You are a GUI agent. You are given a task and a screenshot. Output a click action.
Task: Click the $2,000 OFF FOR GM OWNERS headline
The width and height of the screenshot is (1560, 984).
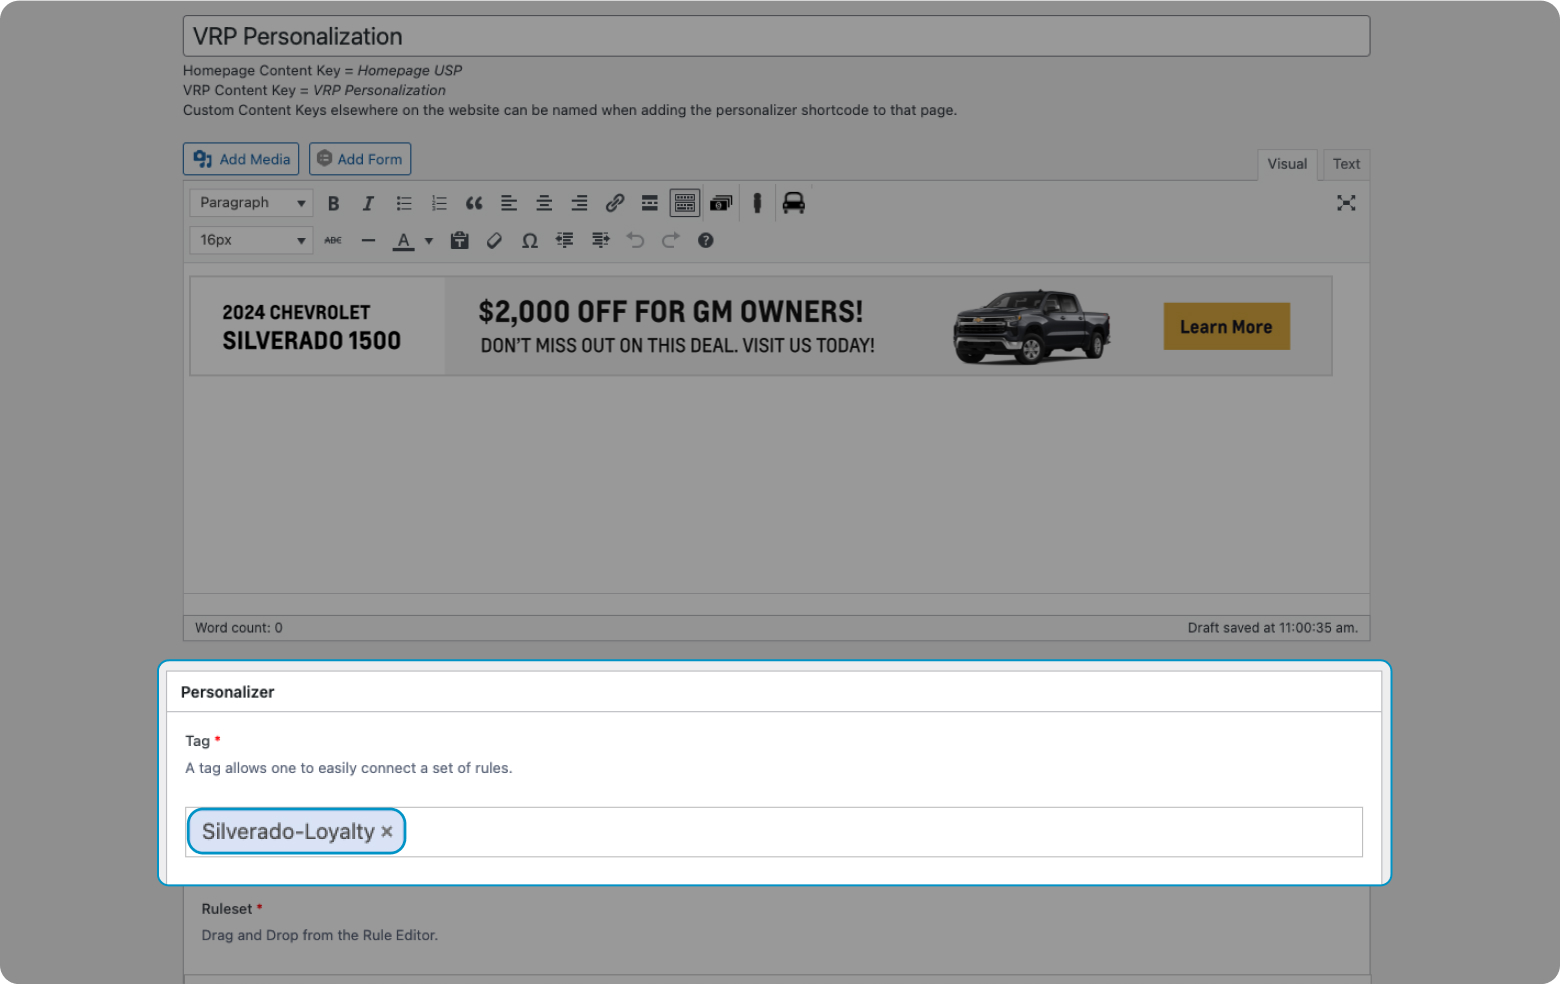[x=671, y=312]
